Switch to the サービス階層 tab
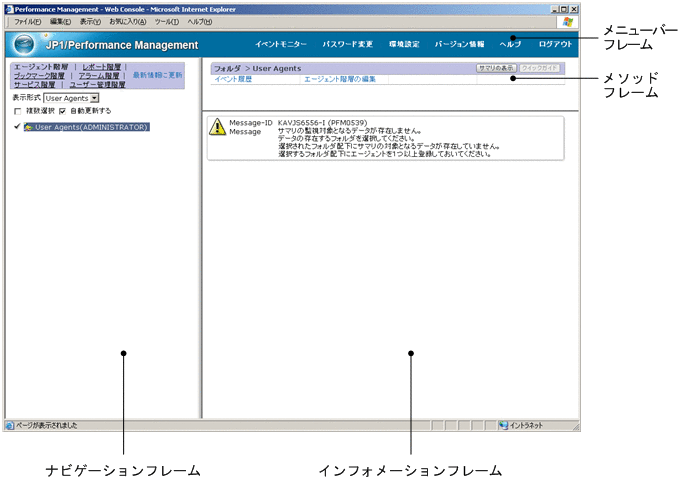680x483 pixels. (x=34, y=84)
